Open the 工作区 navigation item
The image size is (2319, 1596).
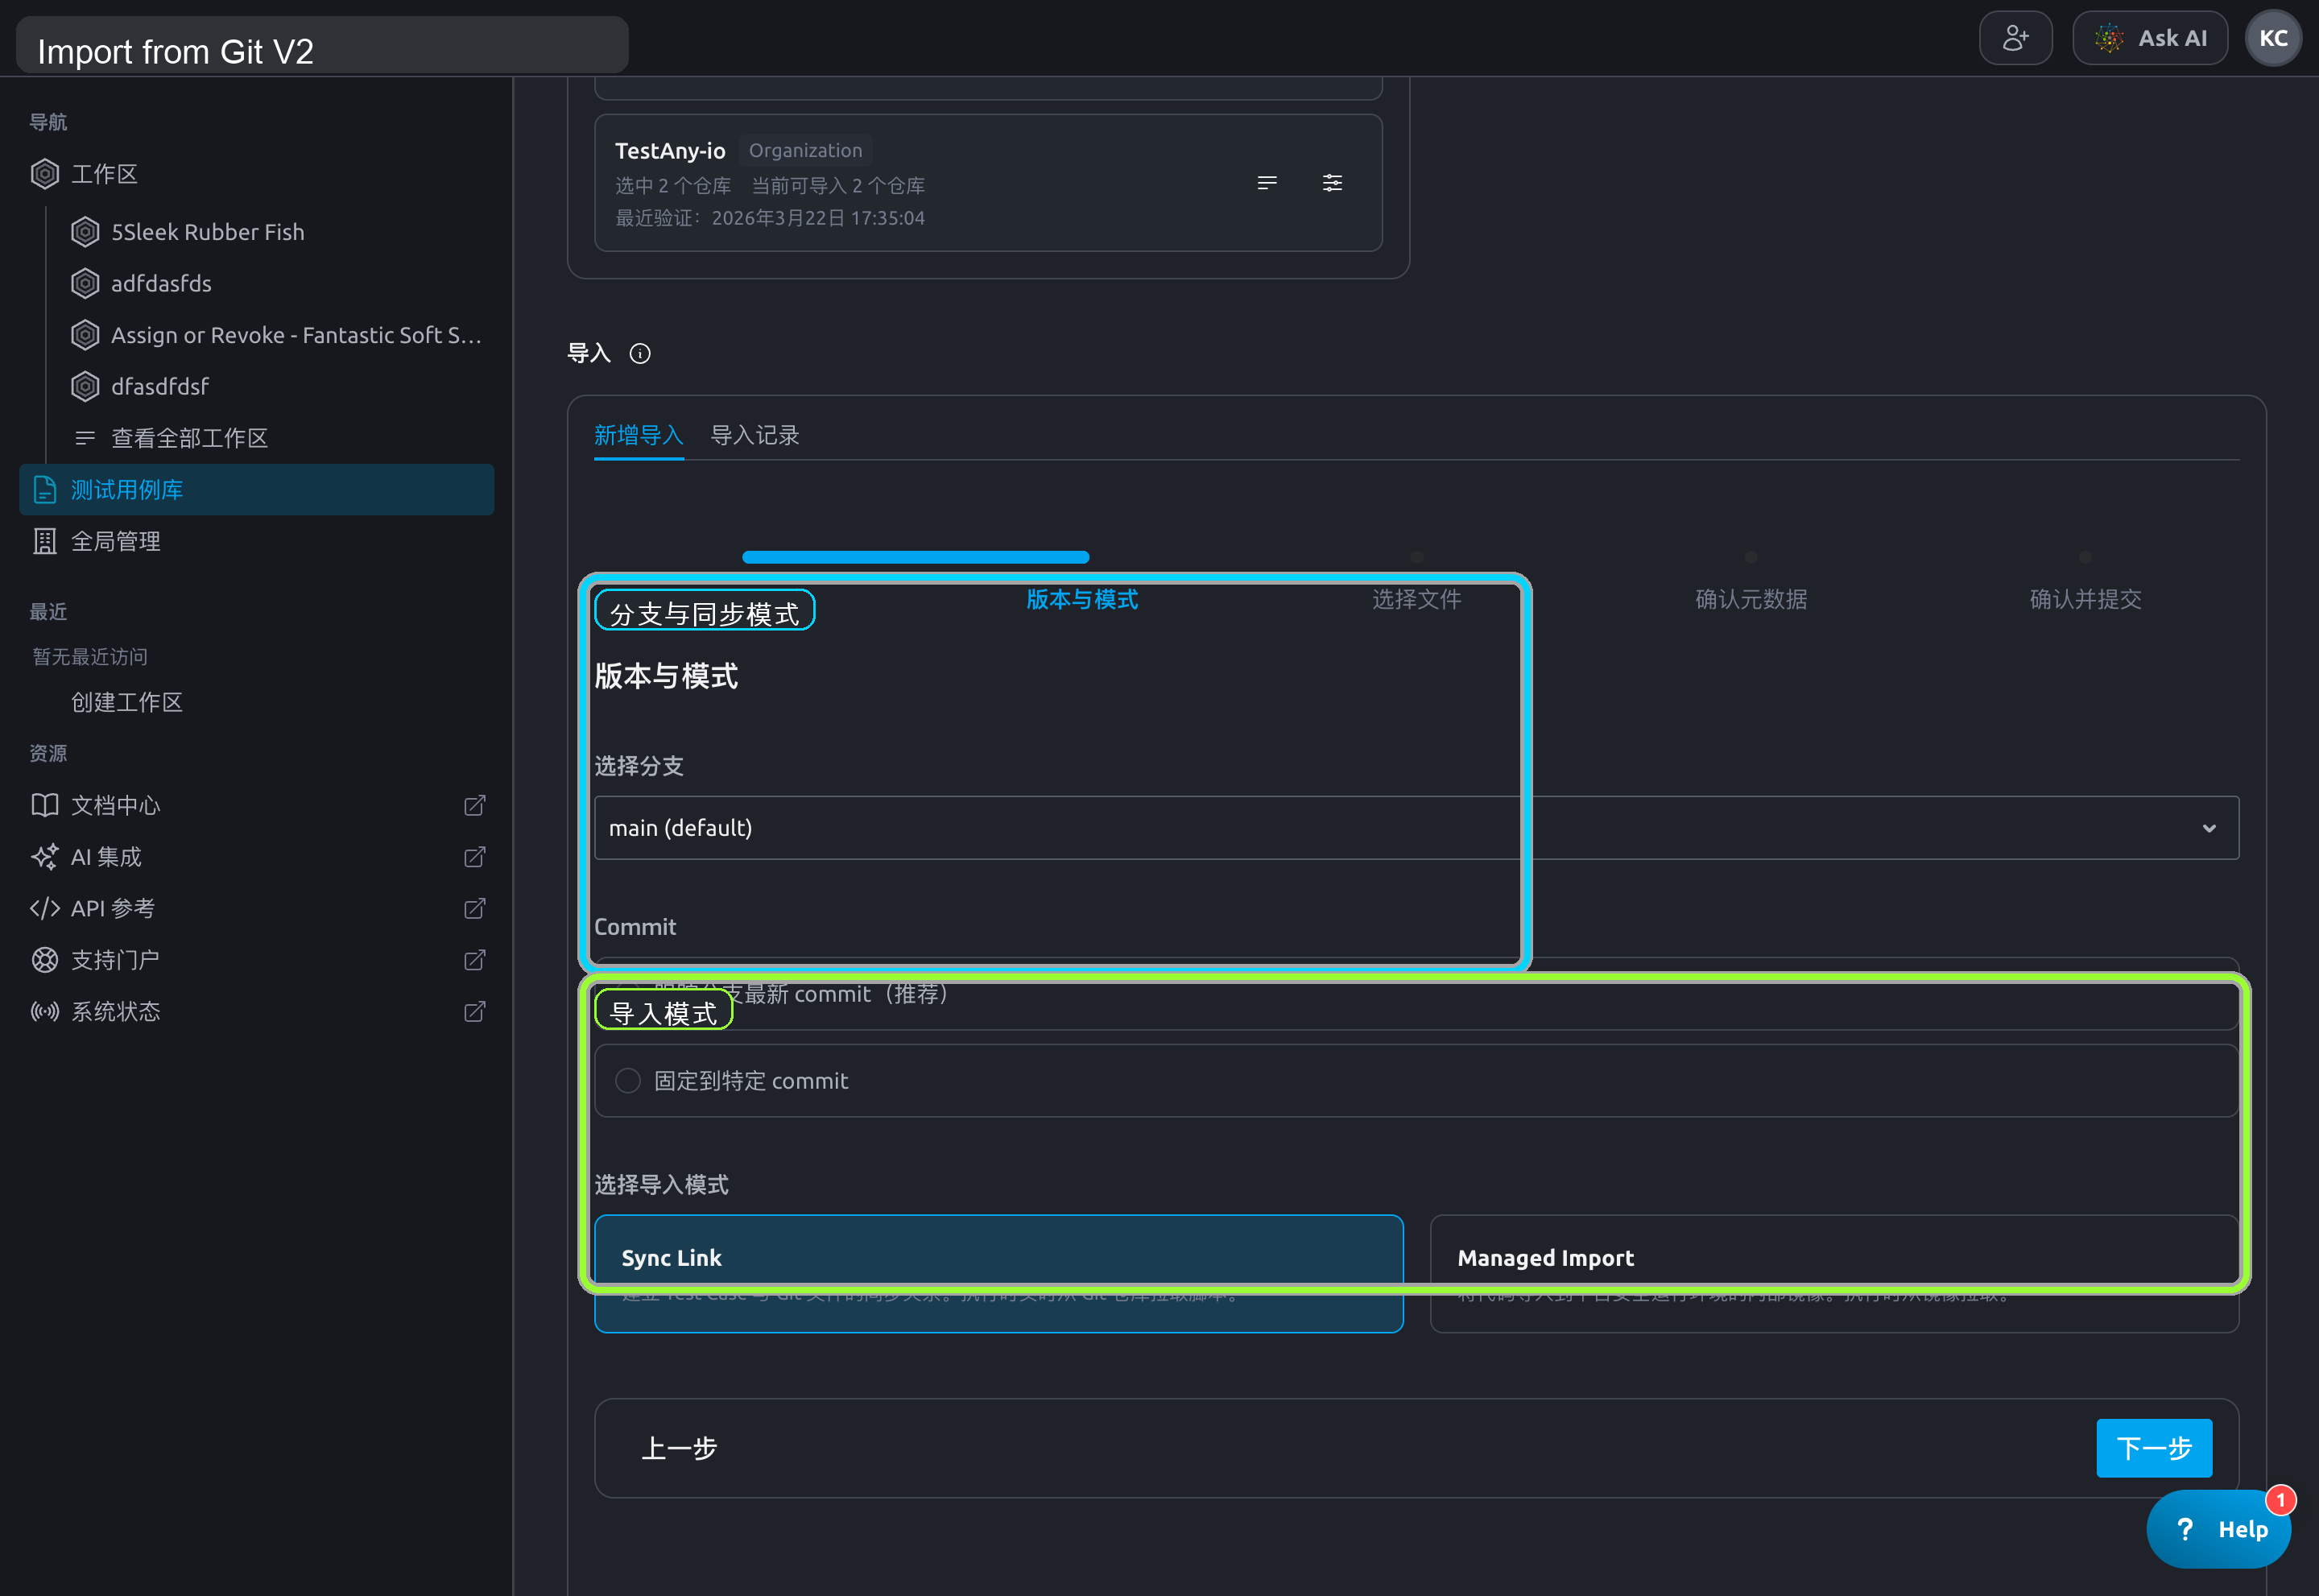[257, 174]
